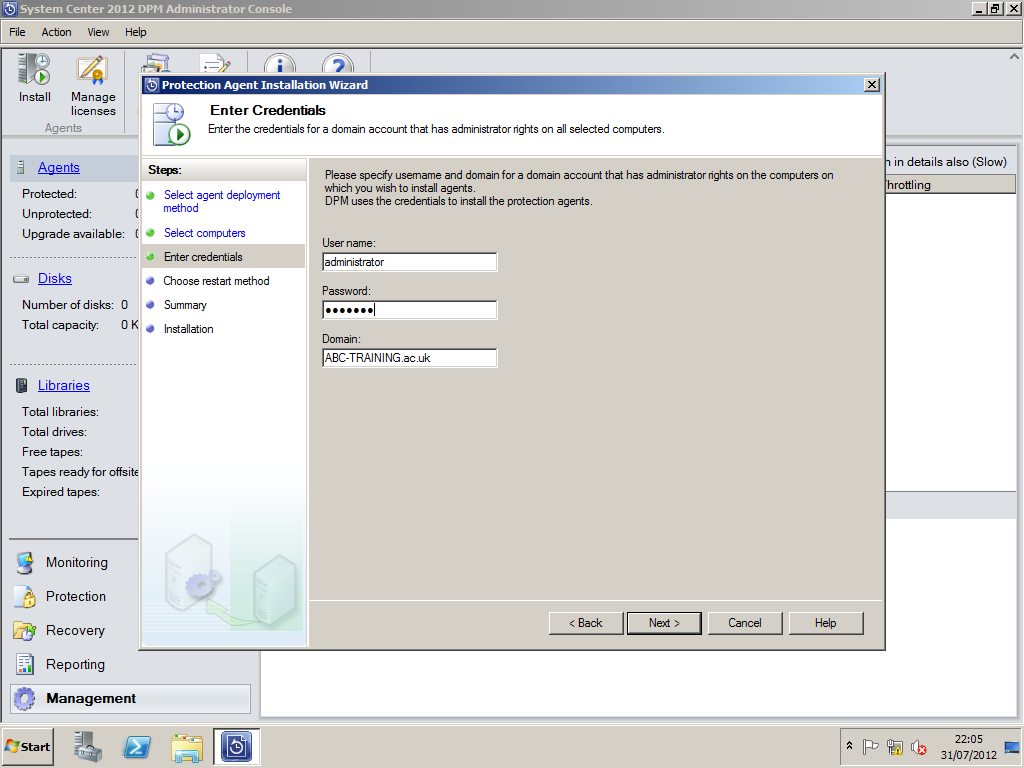Viewport: 1024px width, 768px height.
Task: Open the Protection workspace icon
Action: click(25, 596)
